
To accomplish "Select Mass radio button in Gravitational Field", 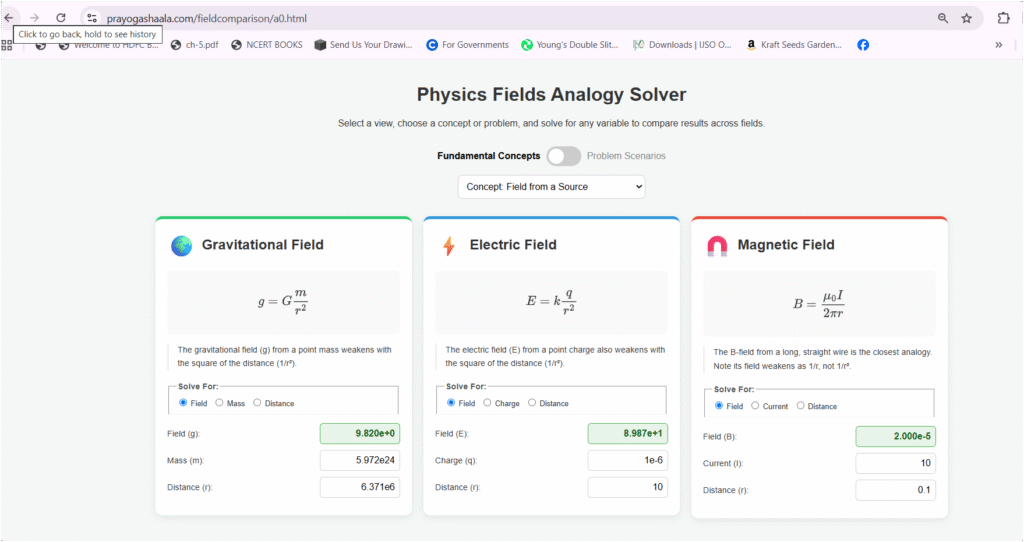I will click(x=220, y=403).
